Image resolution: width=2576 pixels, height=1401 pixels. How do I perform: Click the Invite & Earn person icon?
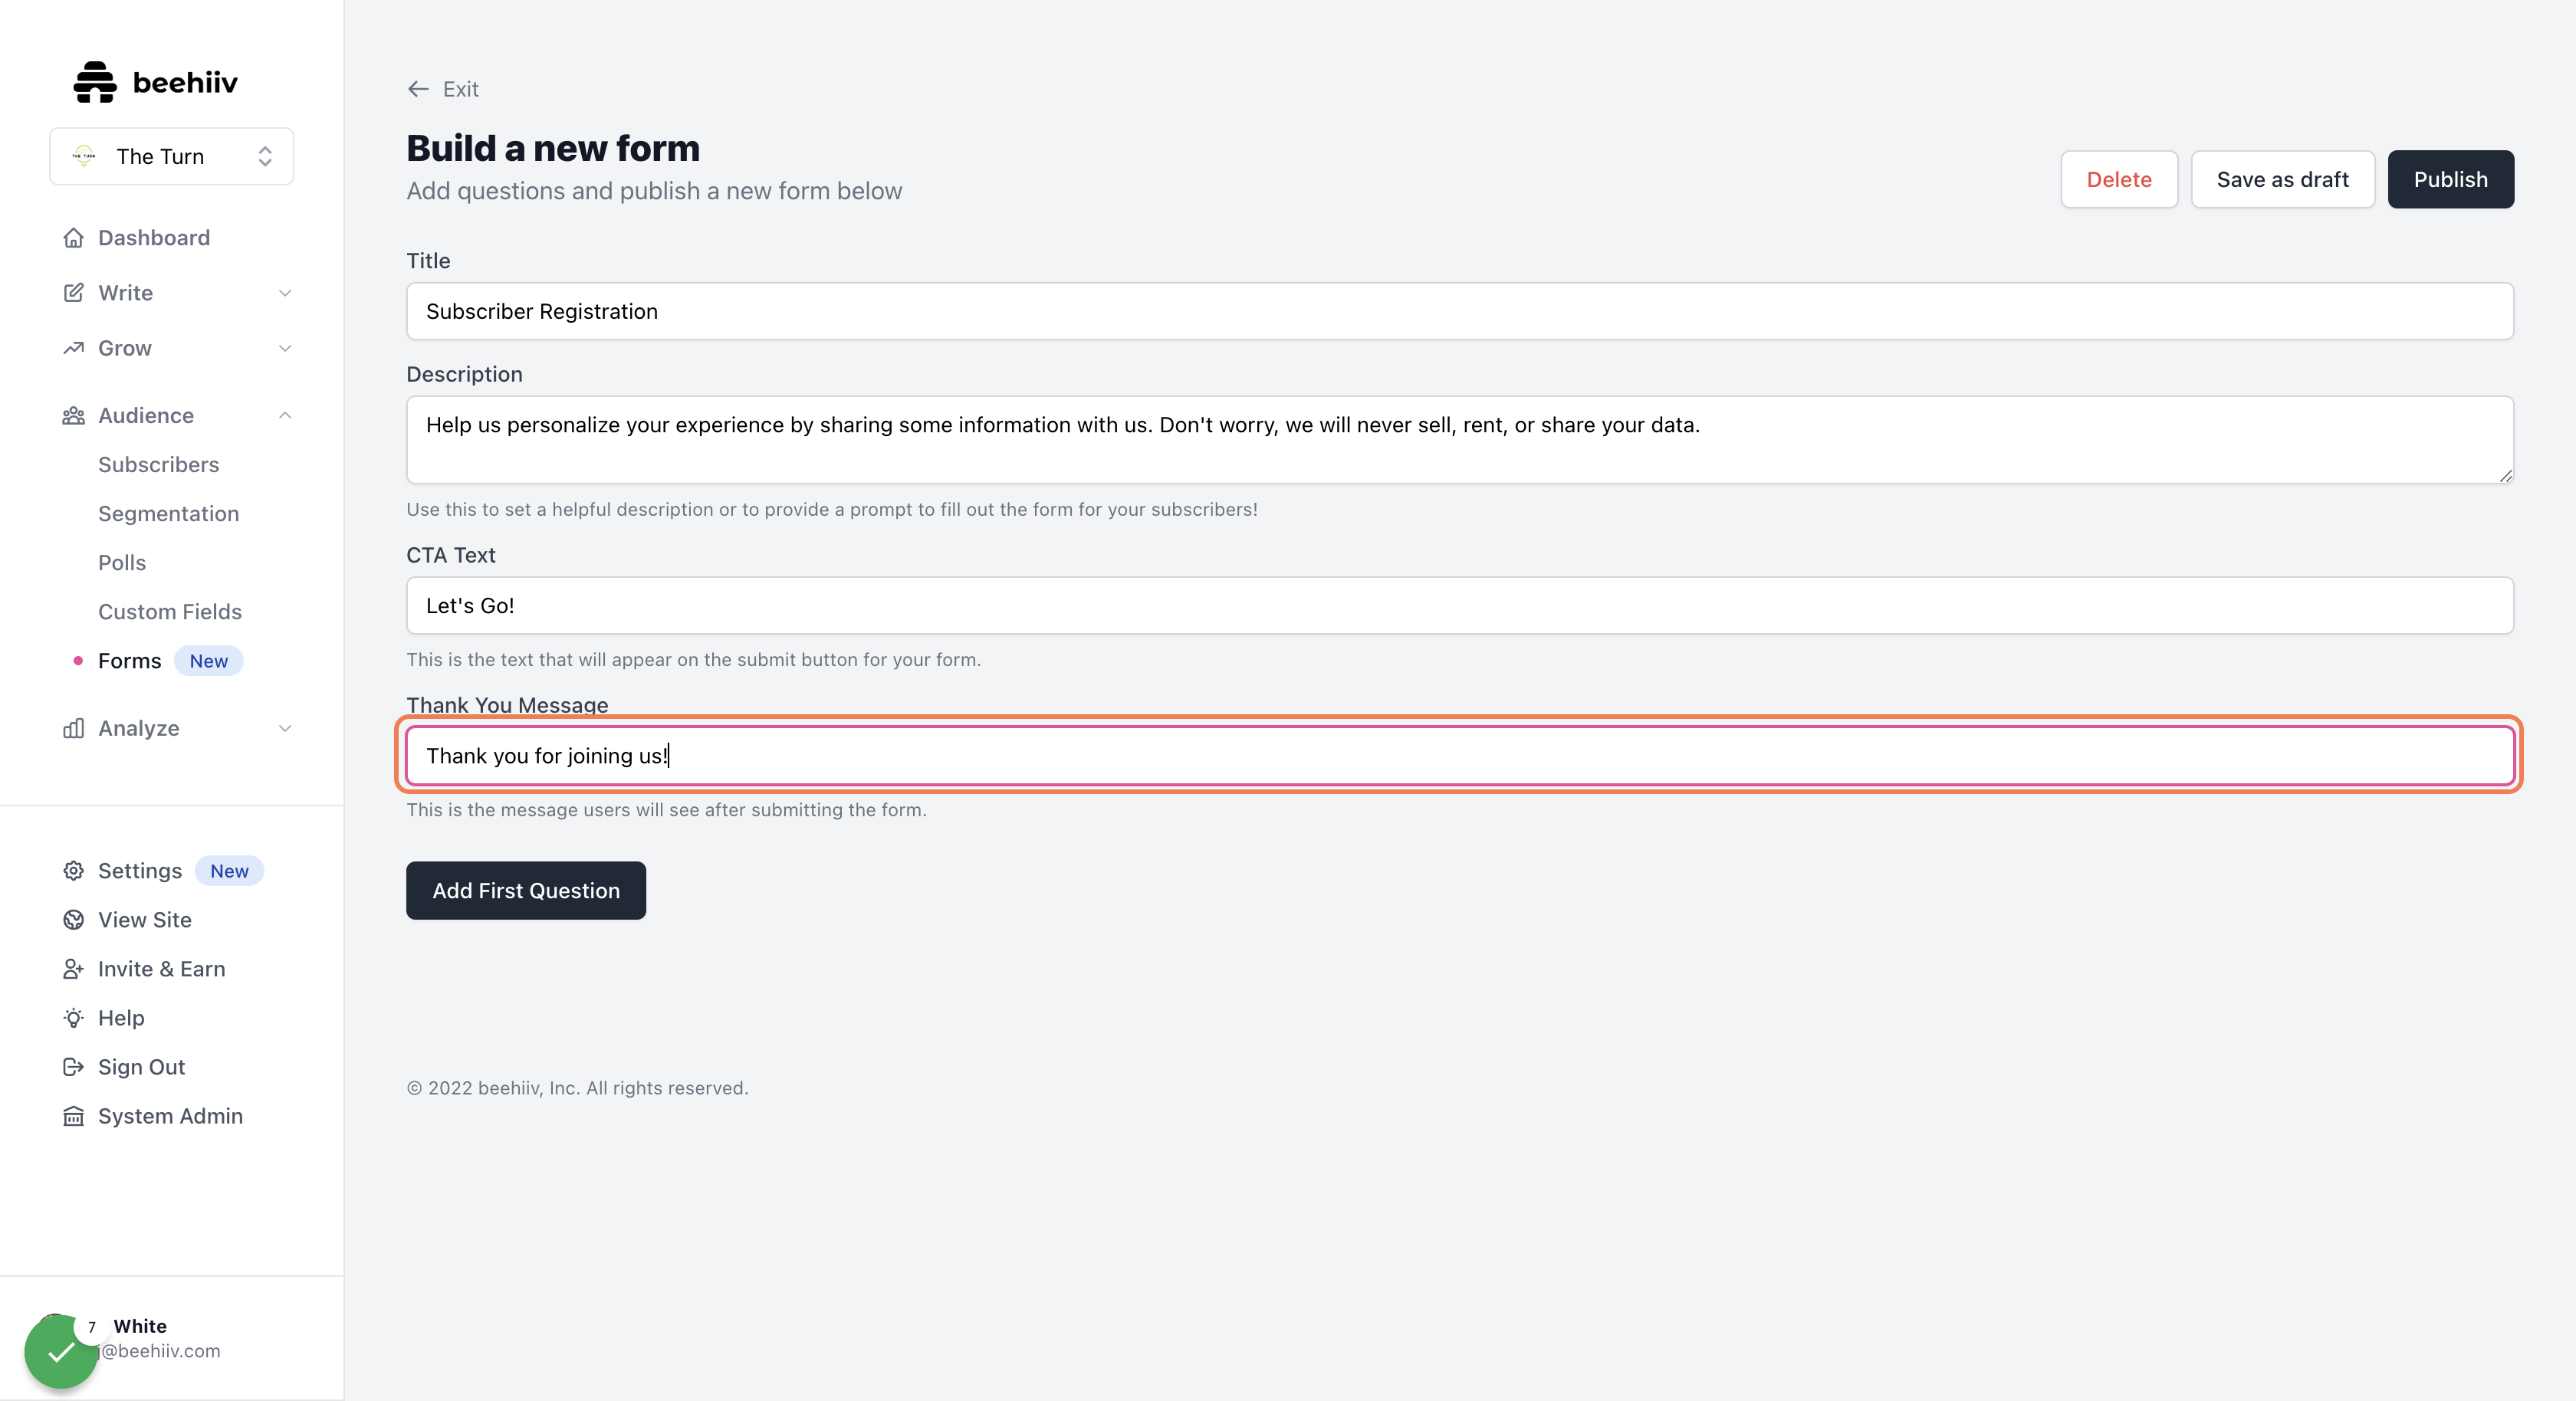pyautogui.click(x=73, y=969)
